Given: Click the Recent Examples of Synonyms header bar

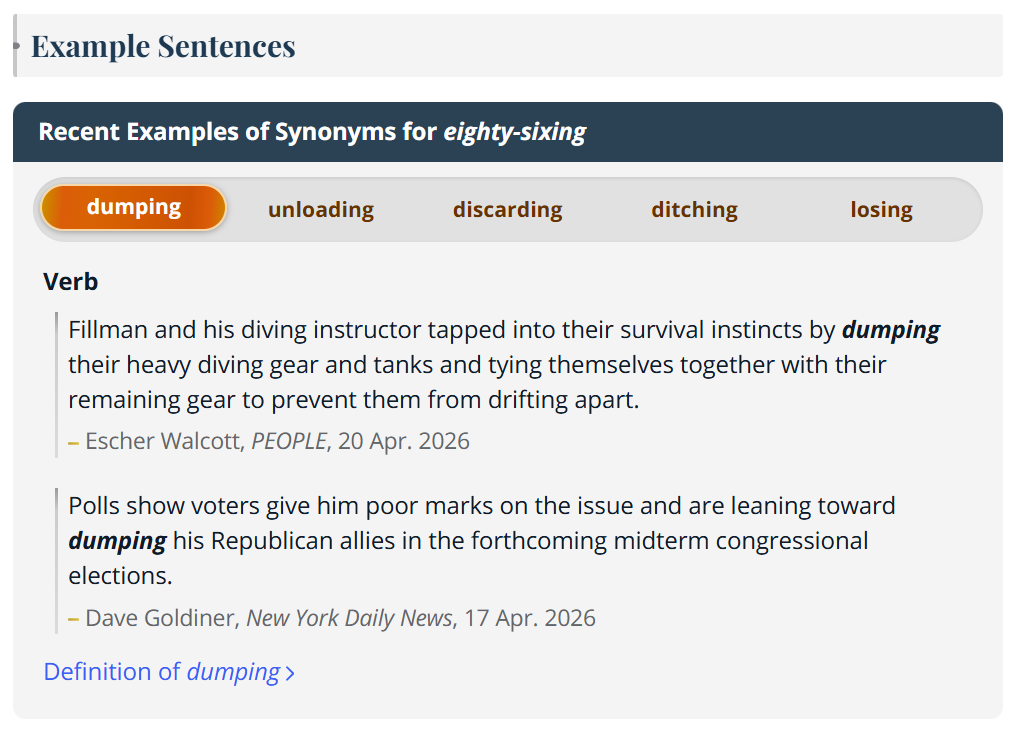Looking at the screenshot, I should pyautogui.click(x=507, y=132).
